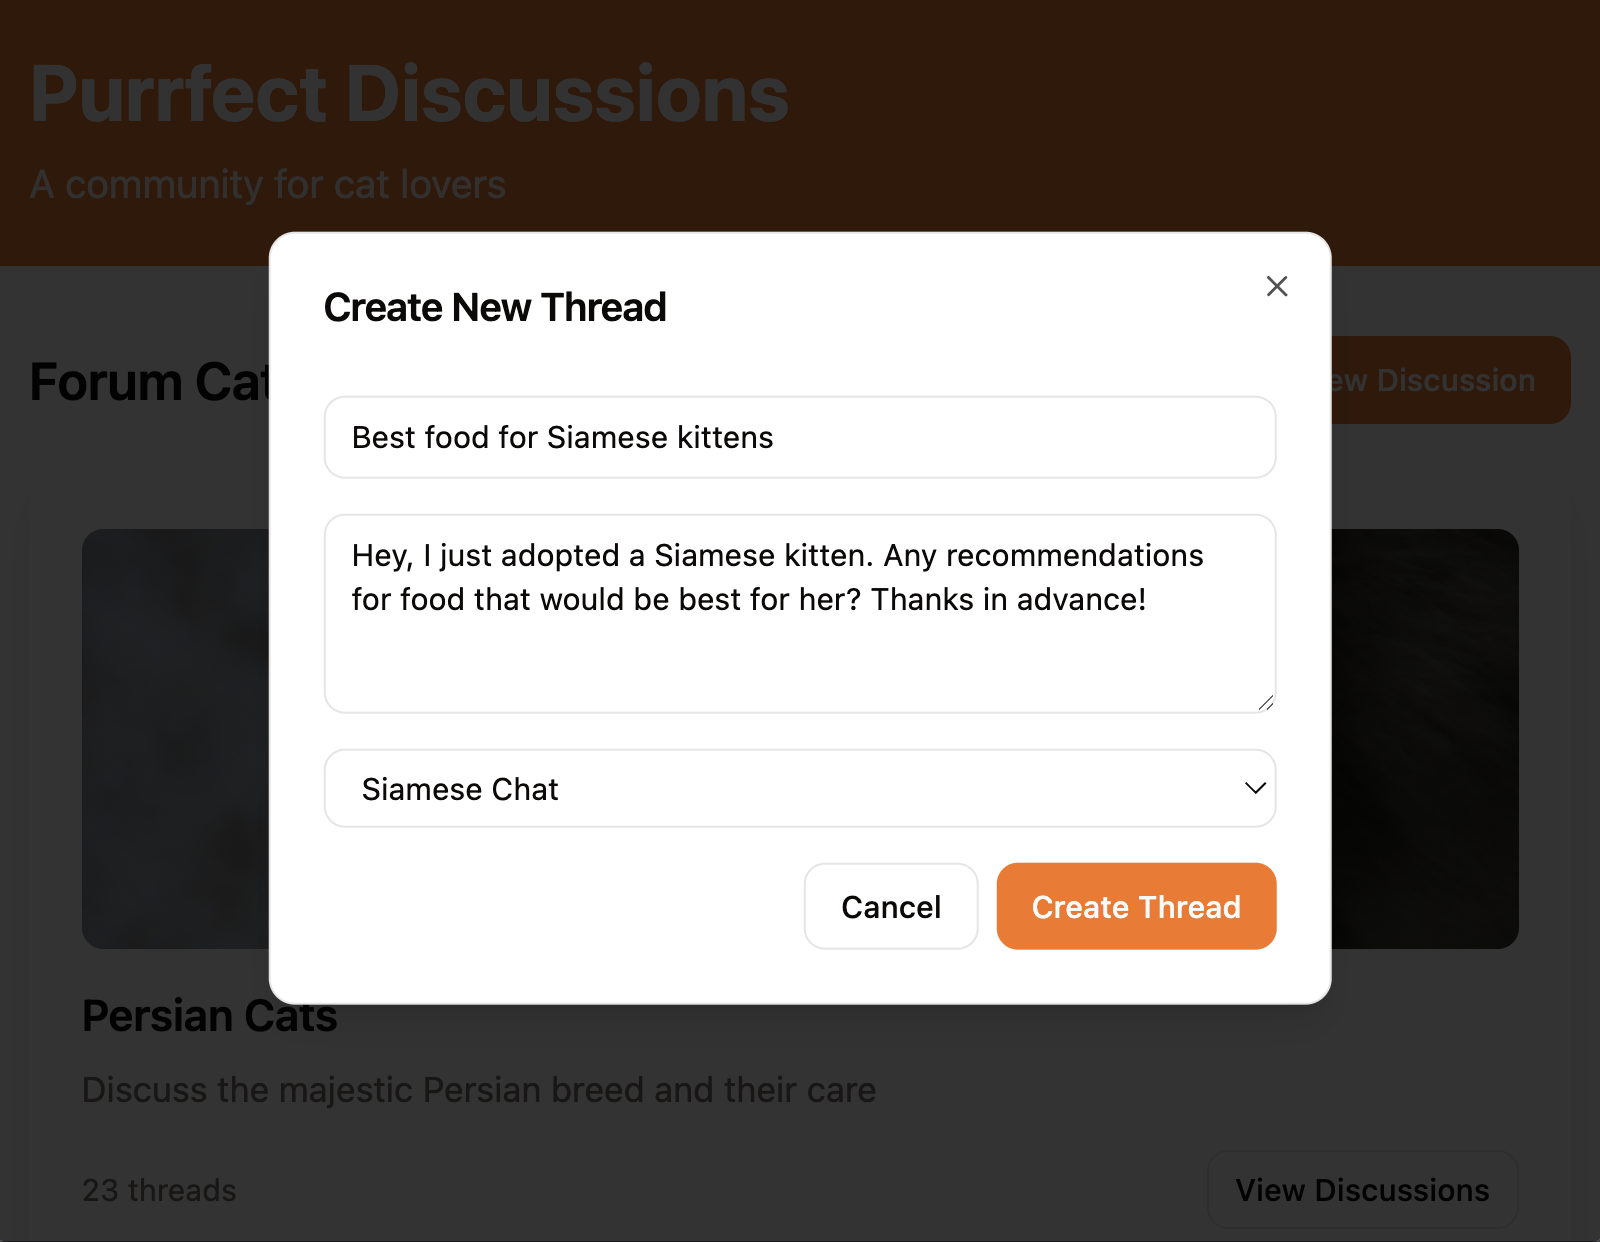Click the 23 threads counter
Viewport: 1600px width, 1242px height.
tap(159, 1190)
